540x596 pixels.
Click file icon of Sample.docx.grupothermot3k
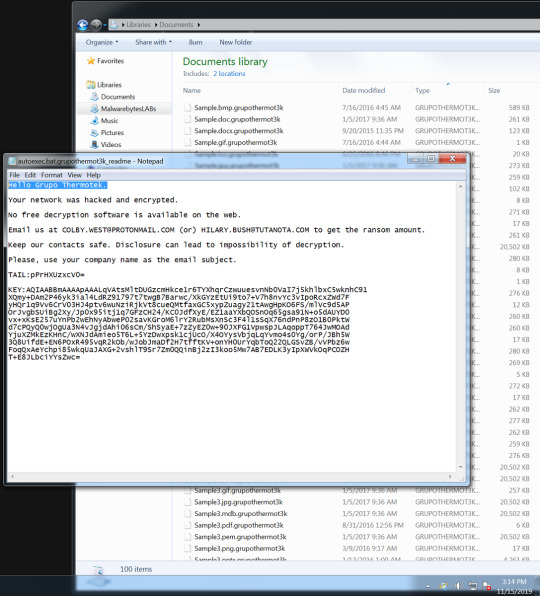pos(187,131)
